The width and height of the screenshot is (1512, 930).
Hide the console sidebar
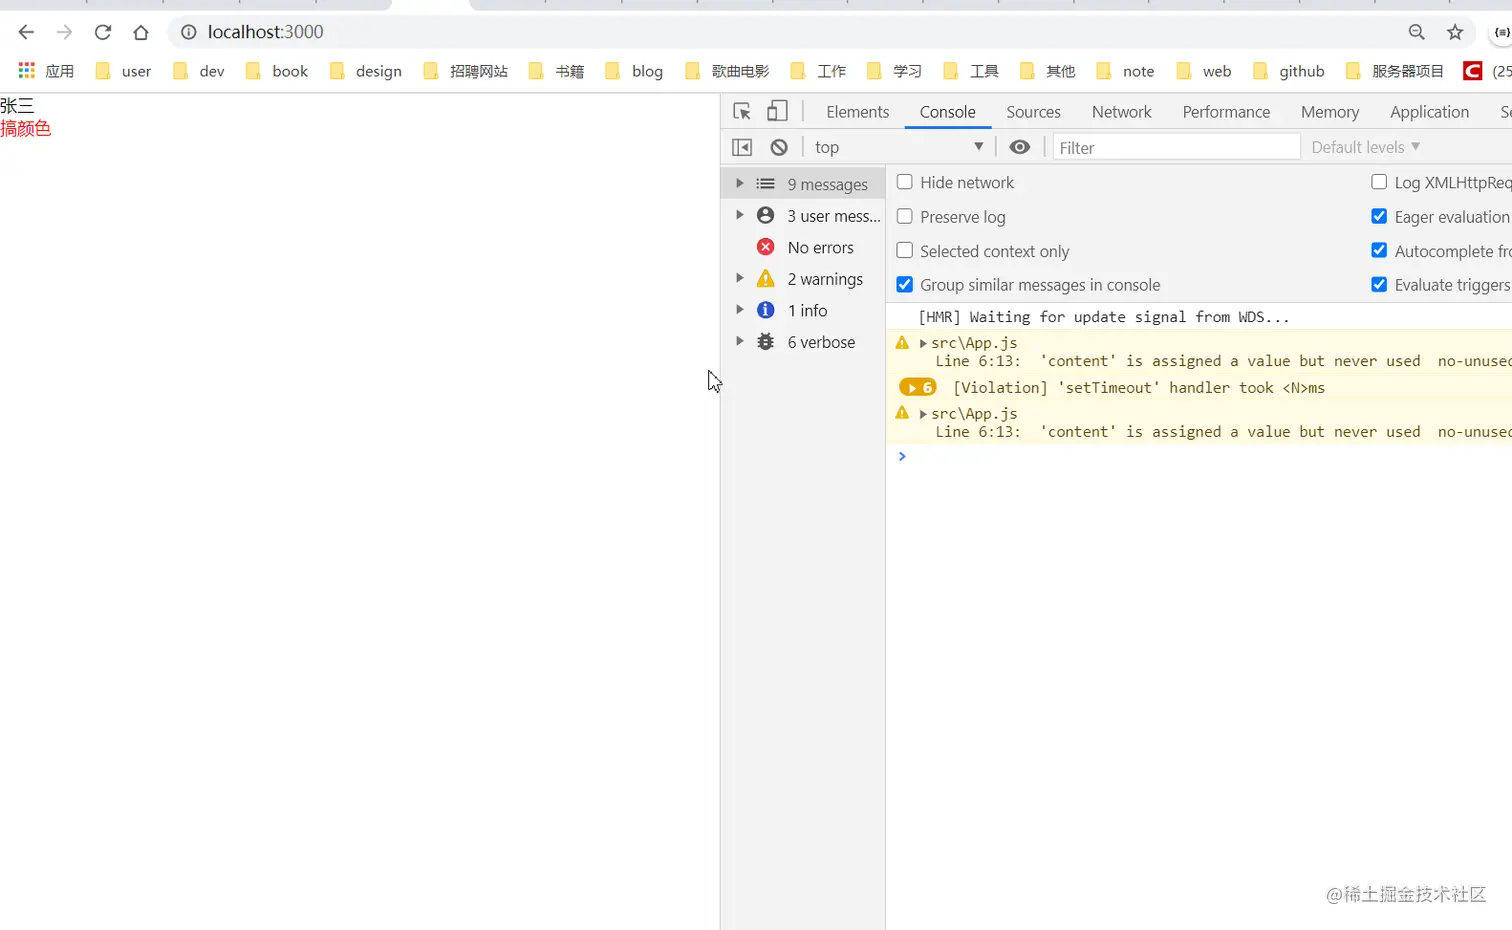(x=742, y=147)
